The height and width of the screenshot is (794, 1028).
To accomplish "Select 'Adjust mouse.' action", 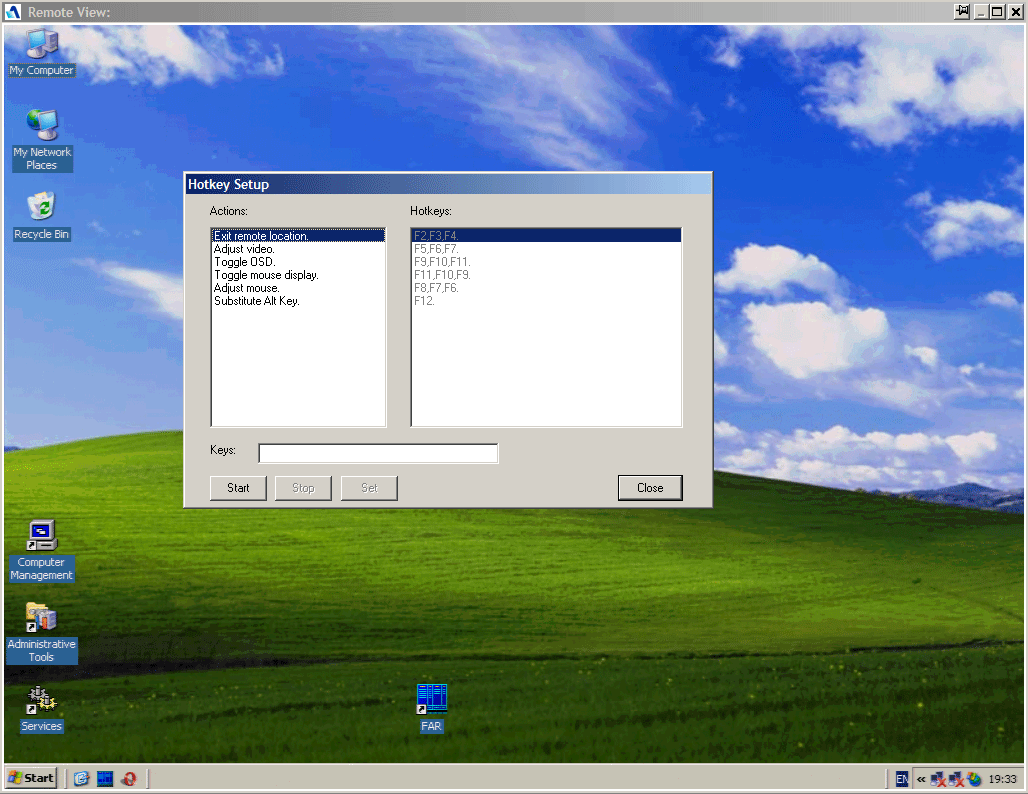I will [298, 288].
